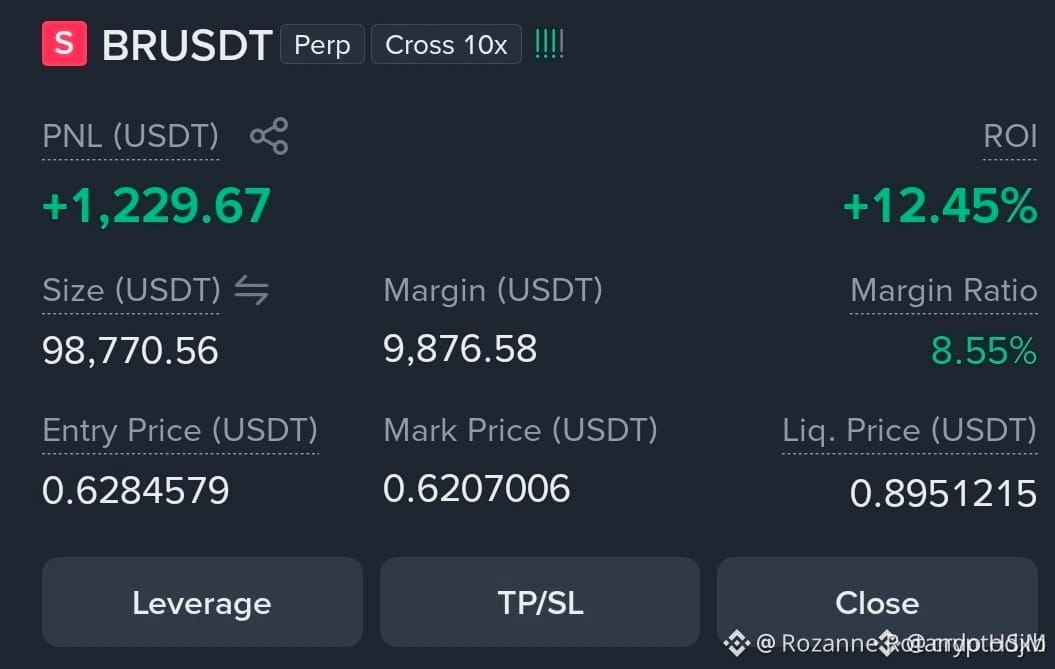Viewport: 1055px width, 669px height.
Task: Open Liq. Price (USDT) label info
Action: pyautogui.click(x=910, y=431)
